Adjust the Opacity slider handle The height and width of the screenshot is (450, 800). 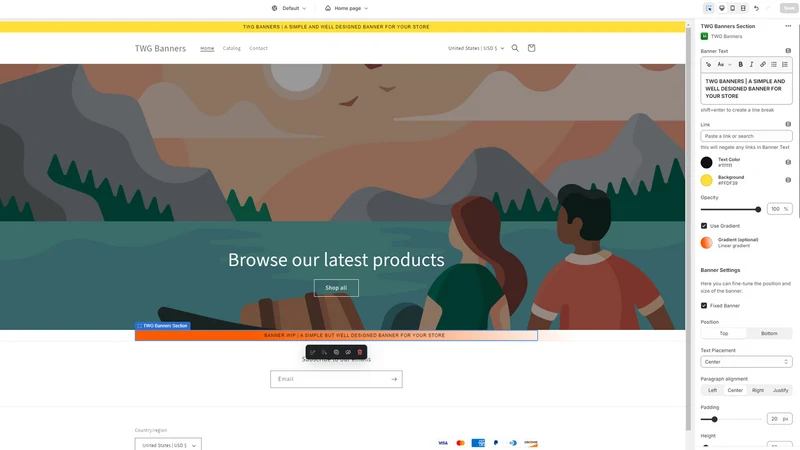pyautogui.click(x=758, y=209)
